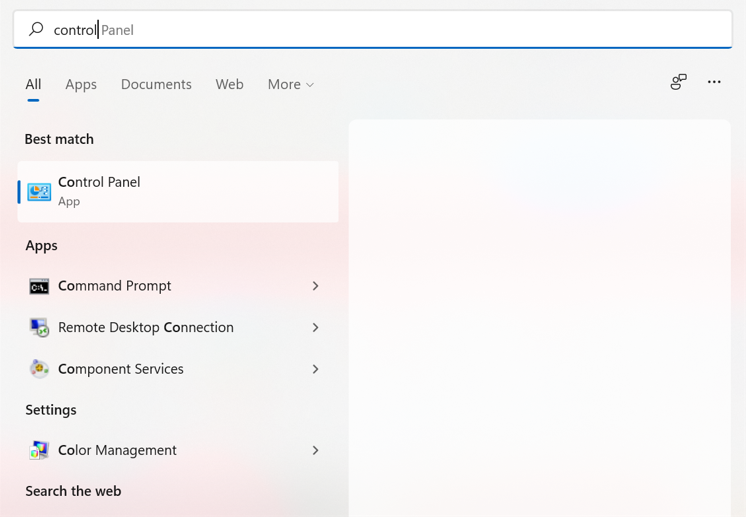Click the Component Services icon

coord(39,369)
